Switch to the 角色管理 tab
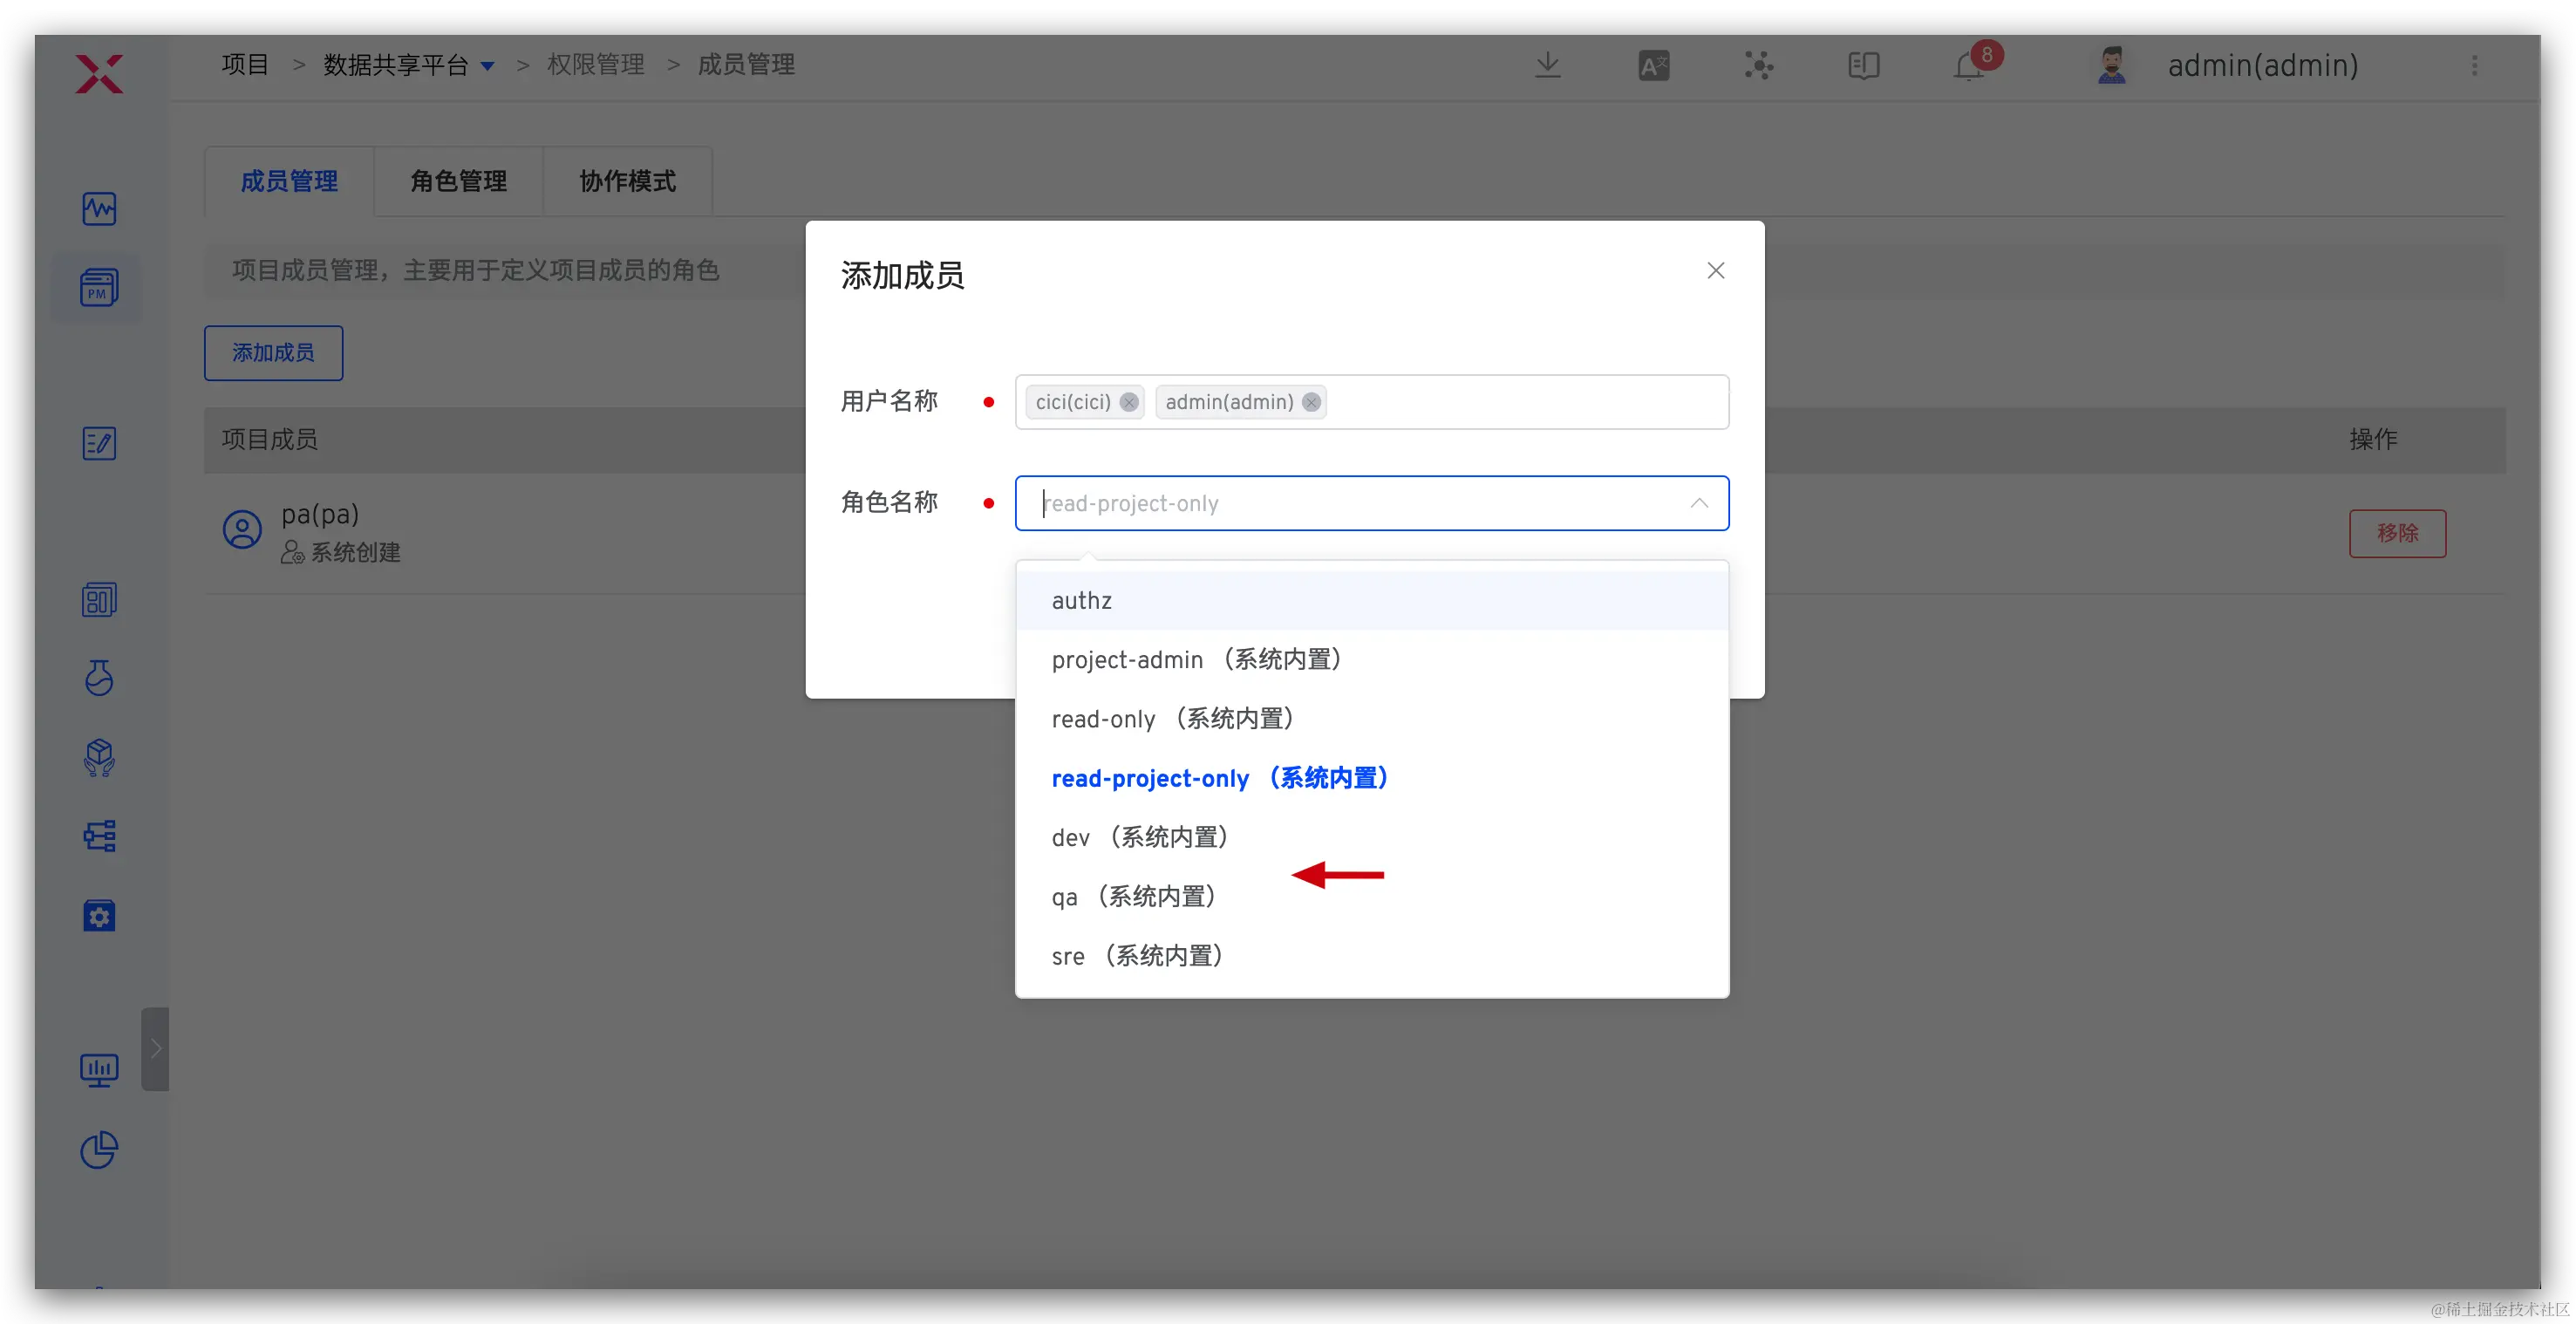Screen dimensions: 2576x1324 pyautogui.click(x=458, y=181)
